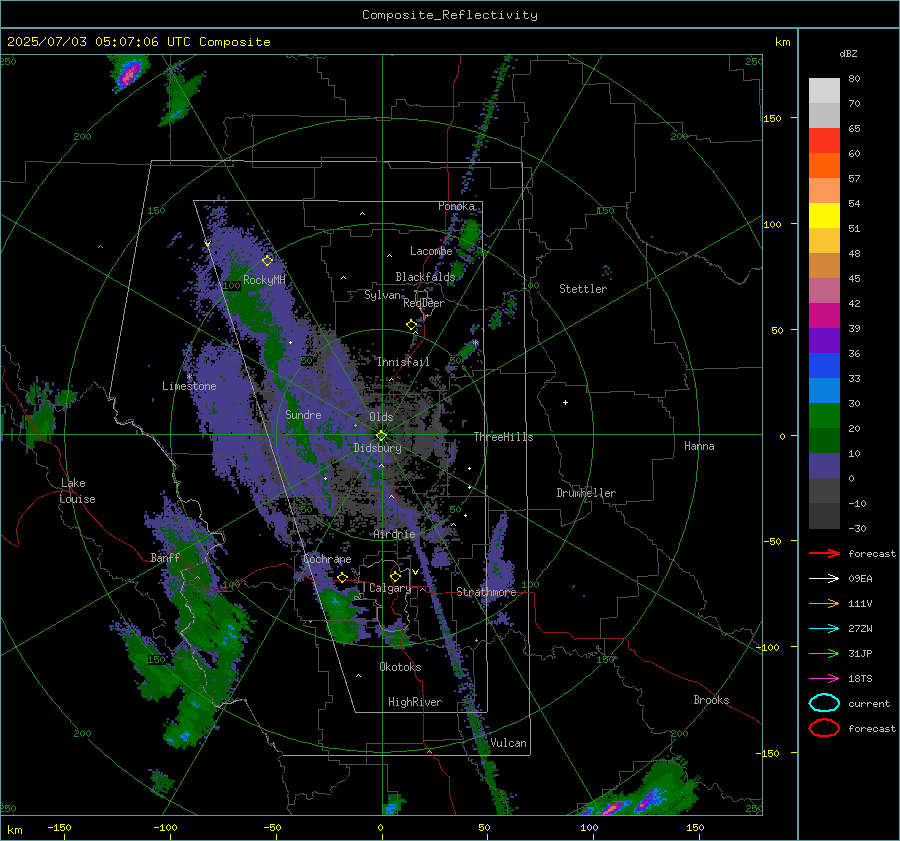Screen dimensions: 900x841
Task: Click yellow radar-site diamond below Olds
Action: [x=381, y=436]
